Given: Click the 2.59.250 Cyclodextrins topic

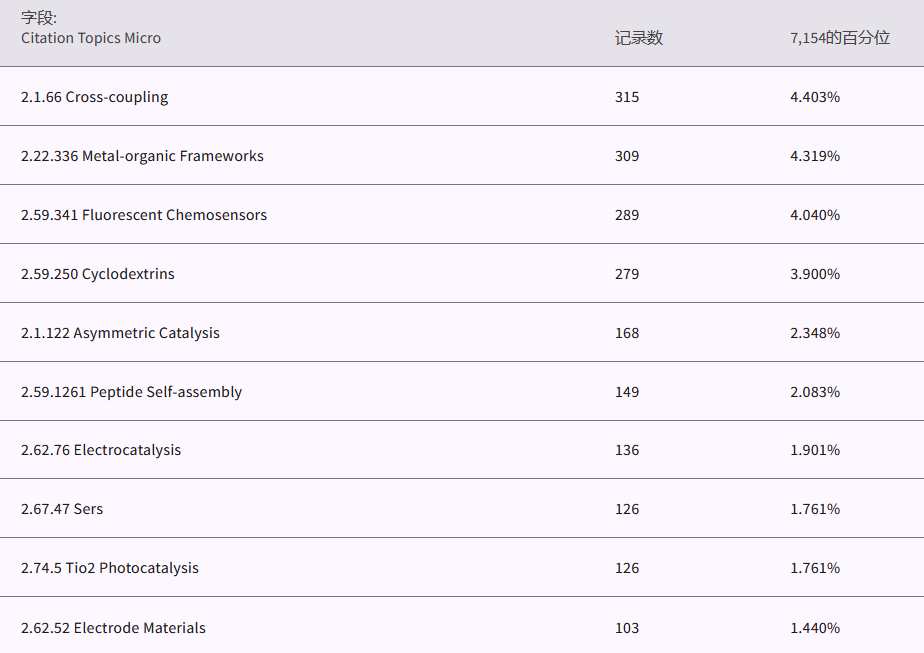Looking at the screenshot, I should [97, 274].
